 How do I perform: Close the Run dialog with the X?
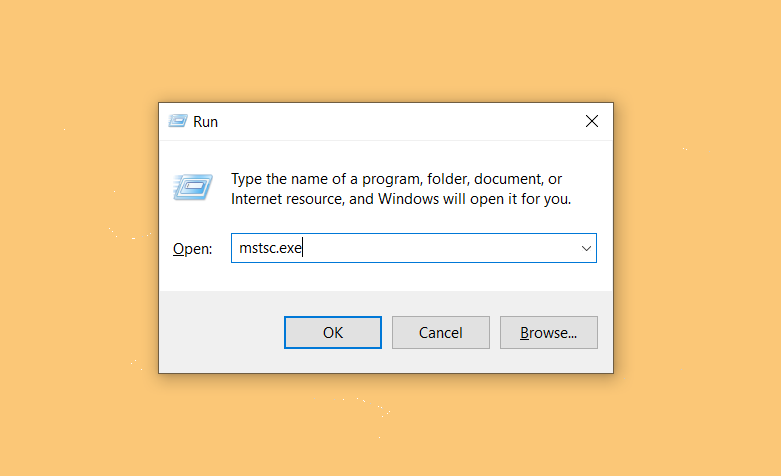592,121
